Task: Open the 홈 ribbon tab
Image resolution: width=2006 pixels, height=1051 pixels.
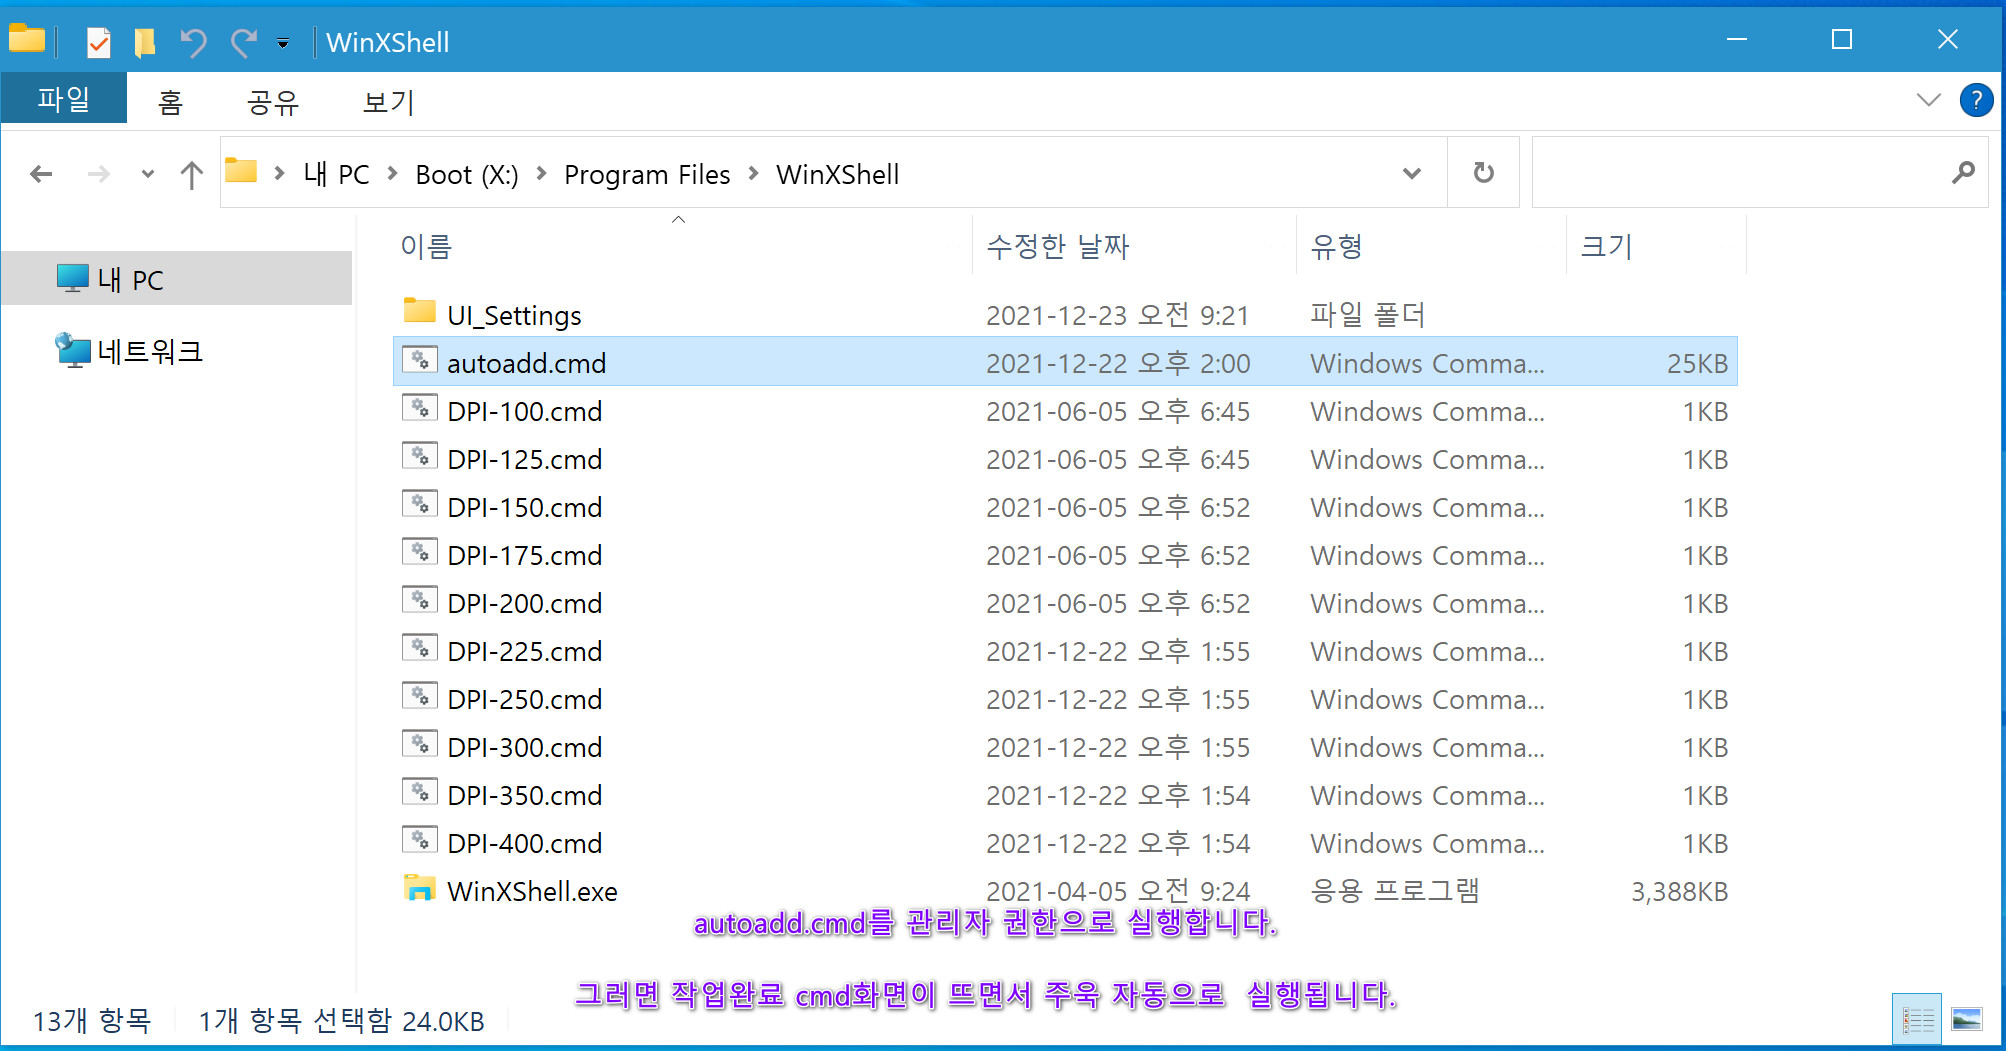Action: (x=170, y=102)
